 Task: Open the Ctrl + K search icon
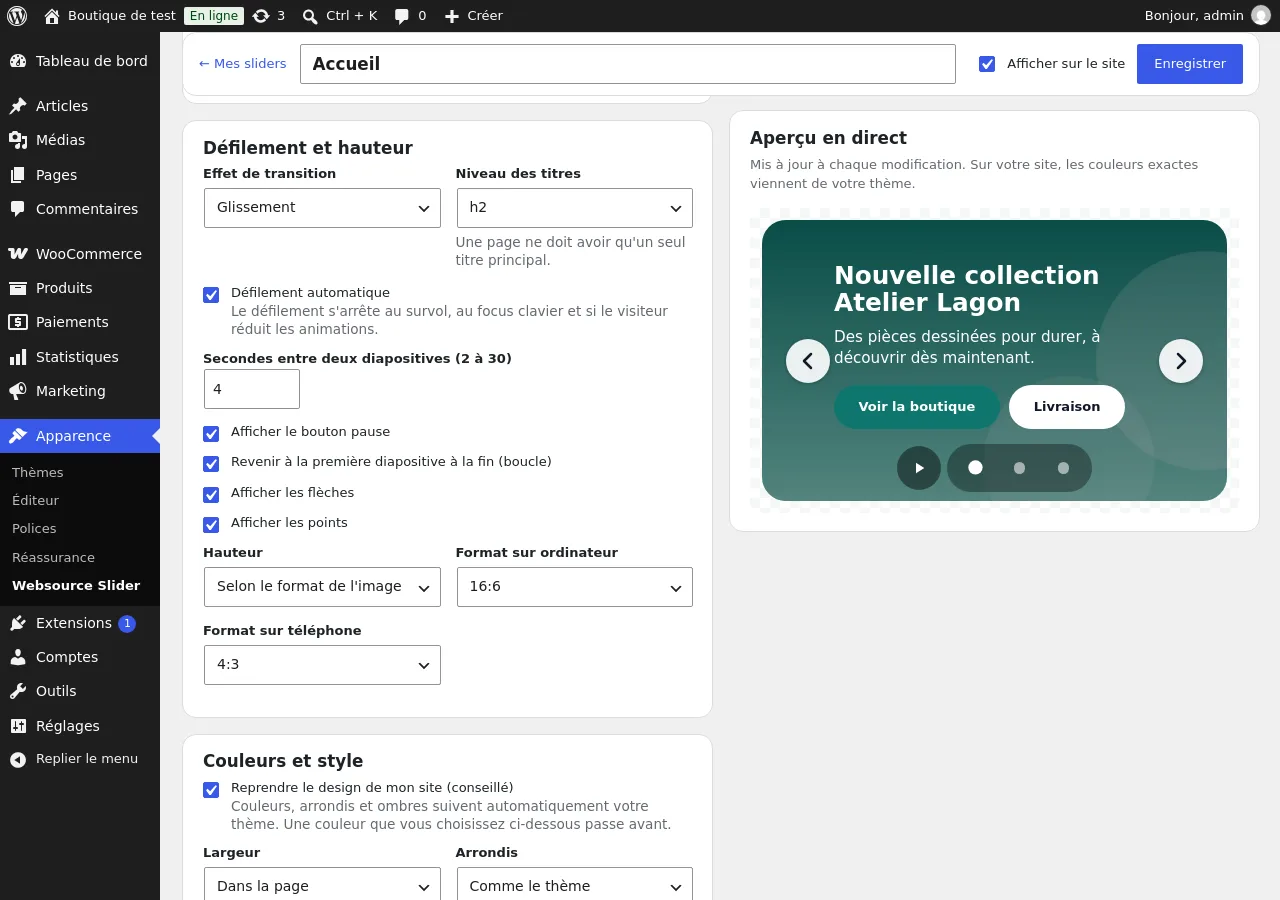point(310,16)
